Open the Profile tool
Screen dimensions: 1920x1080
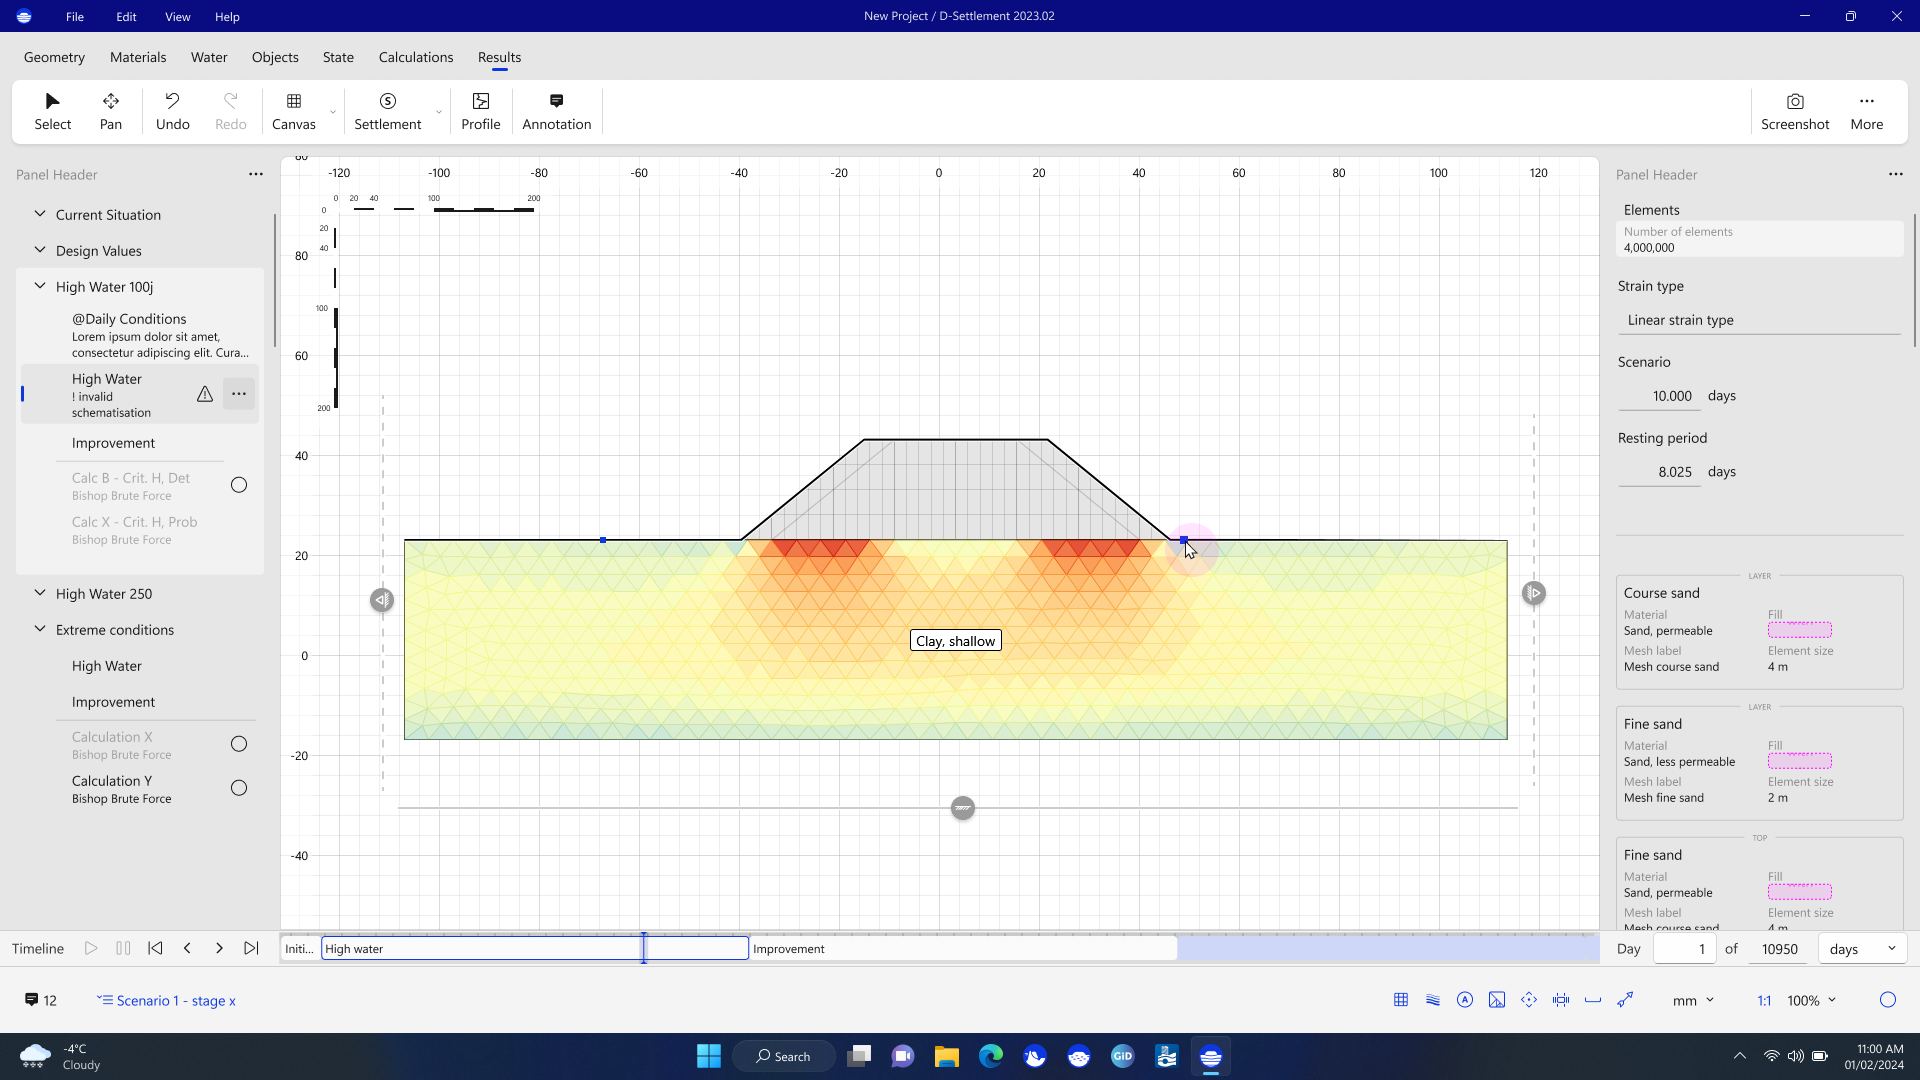pyautogui.click(x=480, y=111)
